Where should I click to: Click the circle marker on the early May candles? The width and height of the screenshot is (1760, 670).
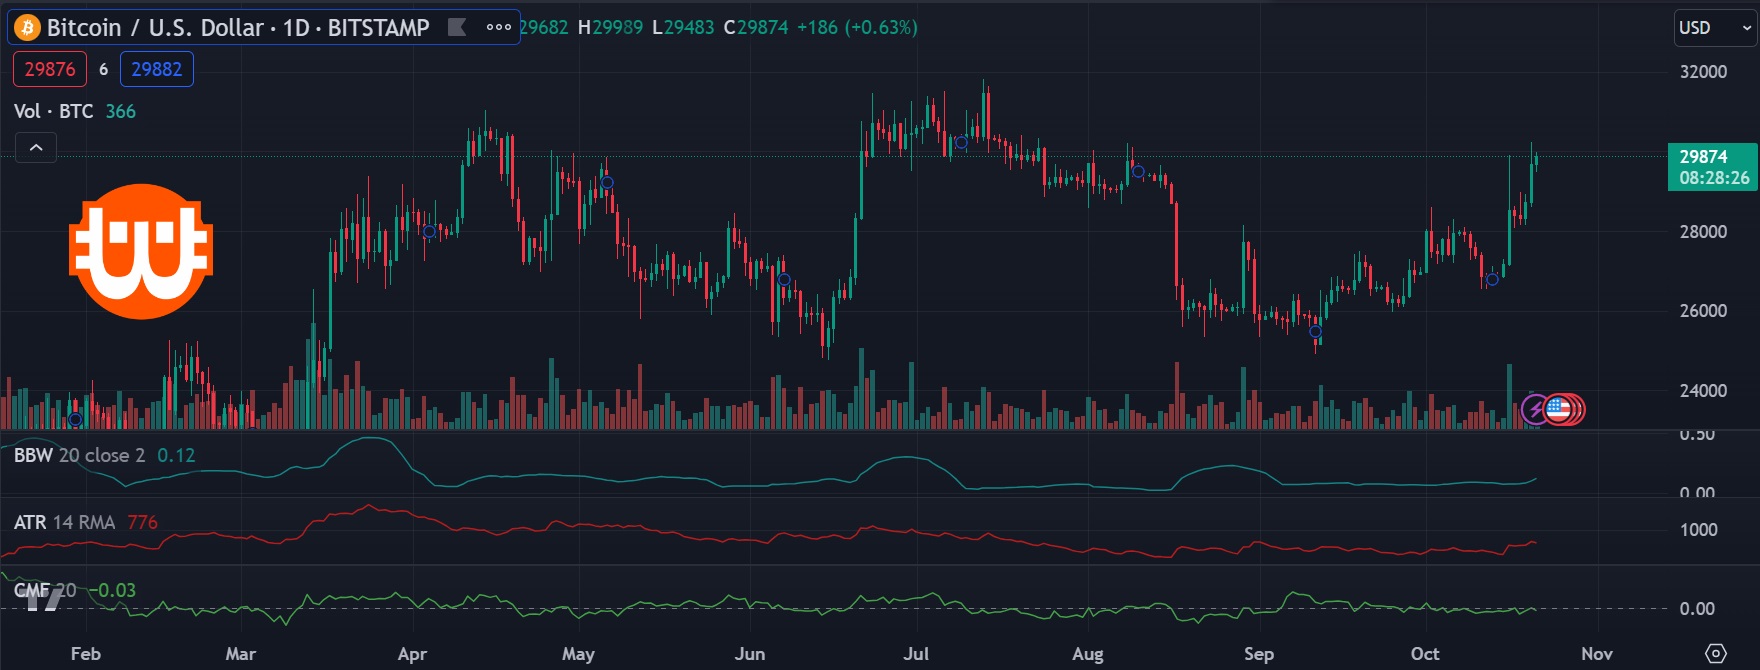[607, 182]
